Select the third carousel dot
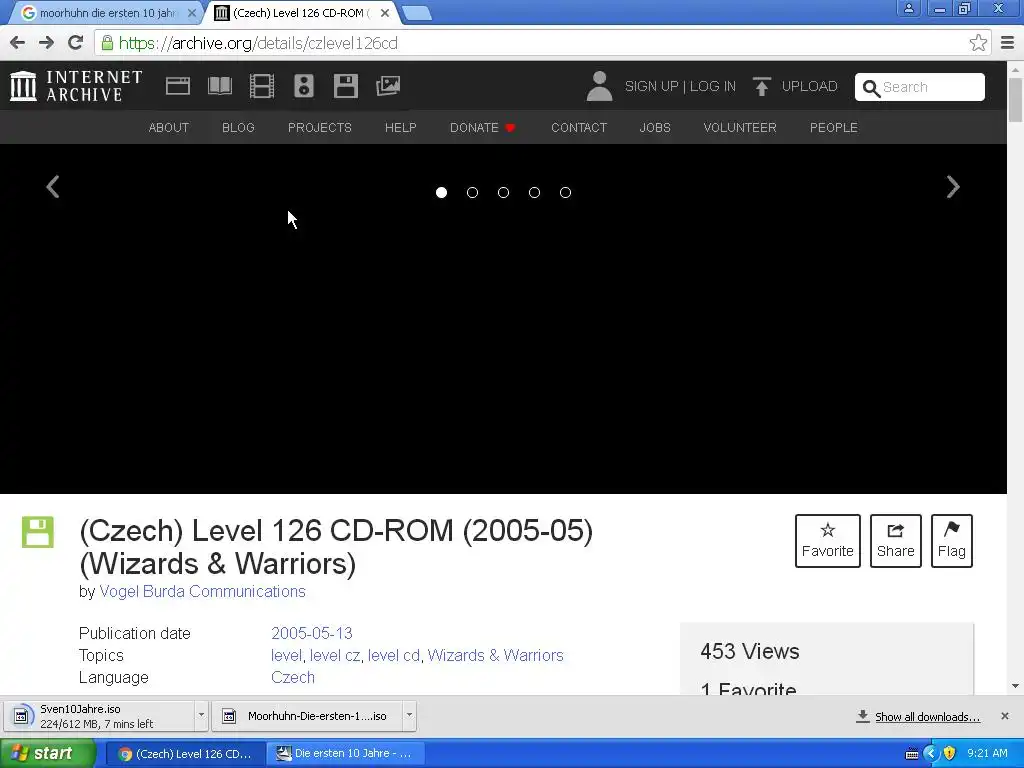The image size is (1024, 768). tap(504, 193)
